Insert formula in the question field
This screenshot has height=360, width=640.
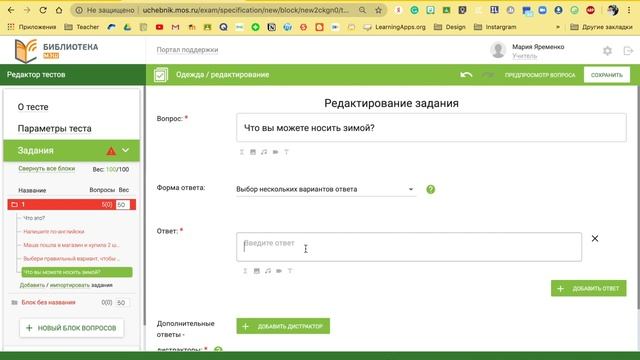click(x=242, y=152)
